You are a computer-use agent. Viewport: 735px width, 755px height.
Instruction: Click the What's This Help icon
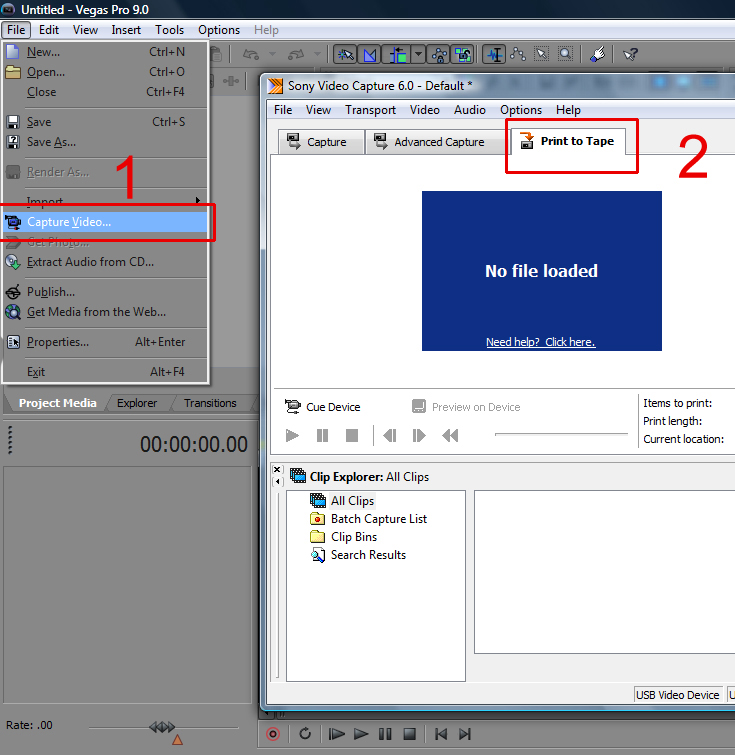click(630, 54)
